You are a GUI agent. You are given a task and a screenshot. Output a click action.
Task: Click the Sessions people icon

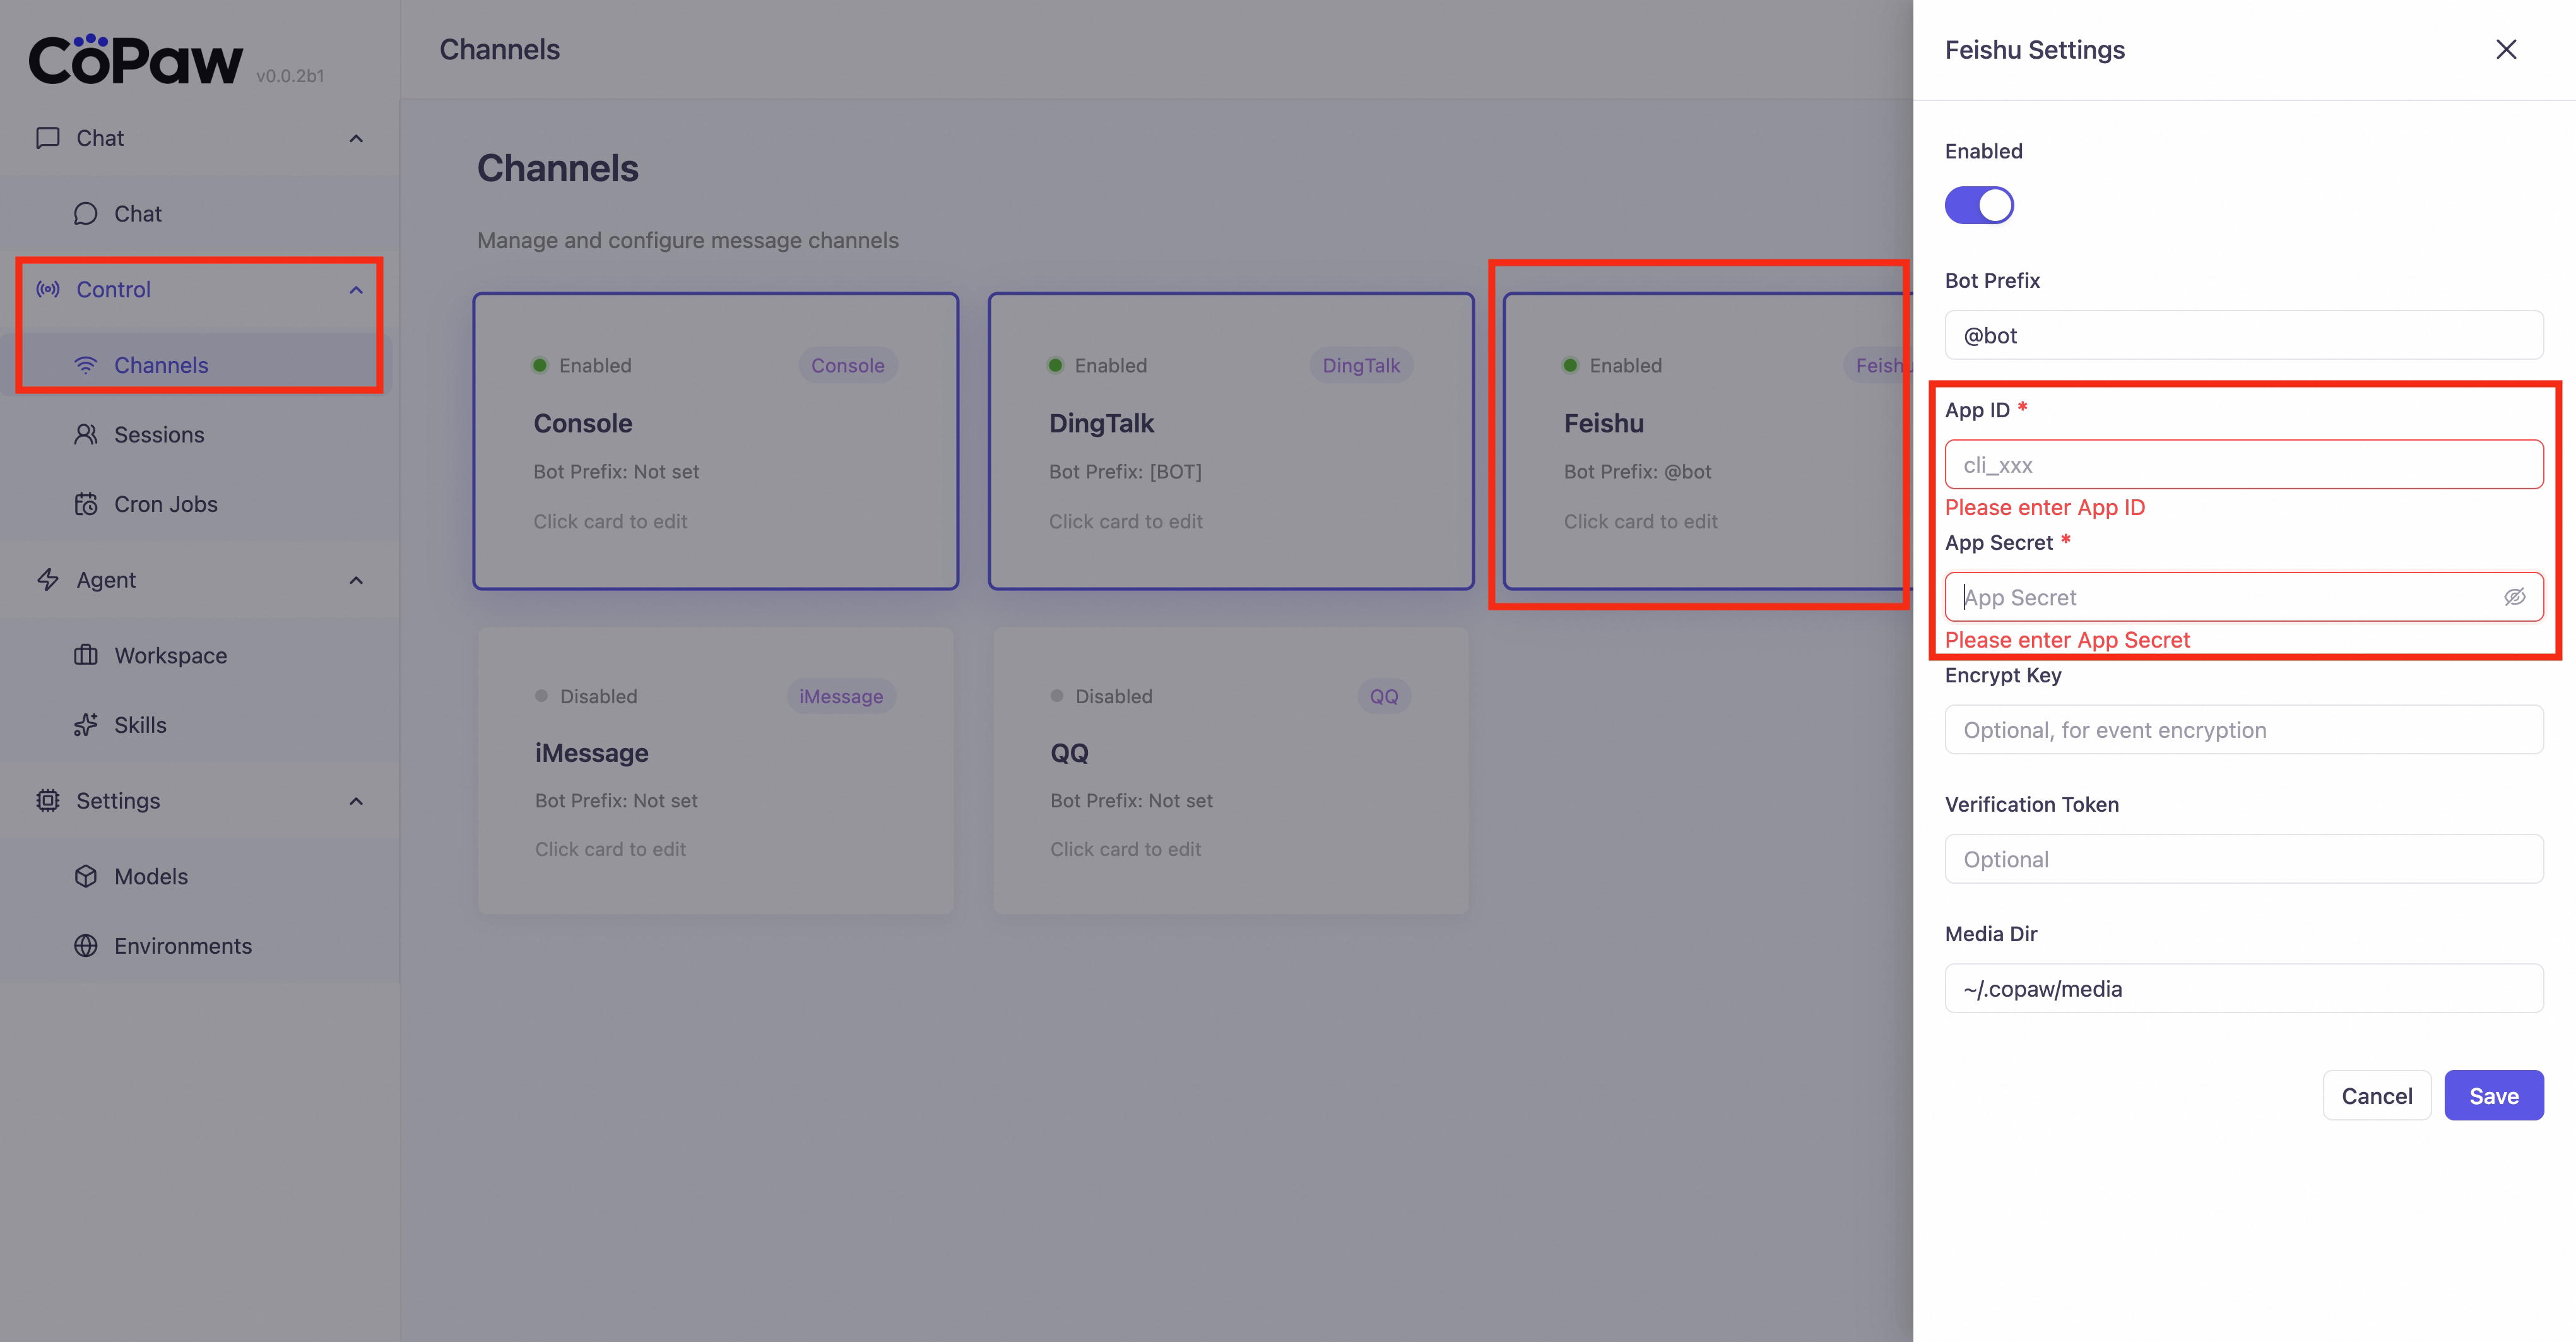(x=86, y=434)
